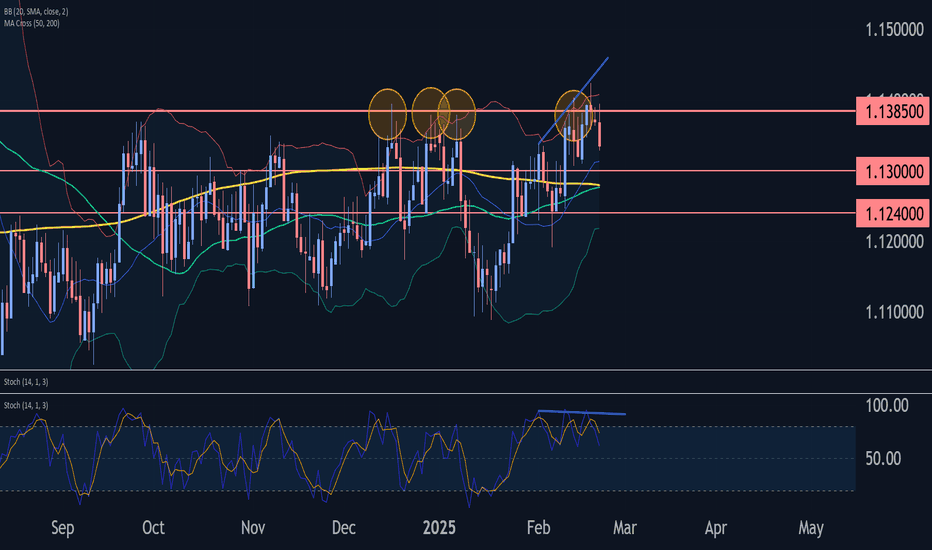Screen dimensions: 932x550
Task: Click the upper Stoch (14, 1, 3) pane label
Action: click(26, 382)
